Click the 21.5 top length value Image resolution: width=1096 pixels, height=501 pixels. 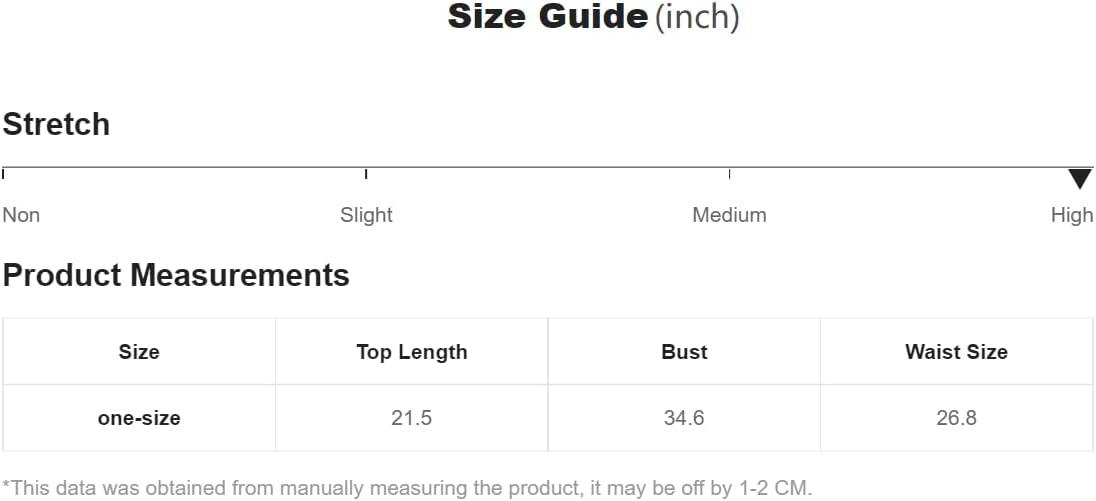point(412,418)
